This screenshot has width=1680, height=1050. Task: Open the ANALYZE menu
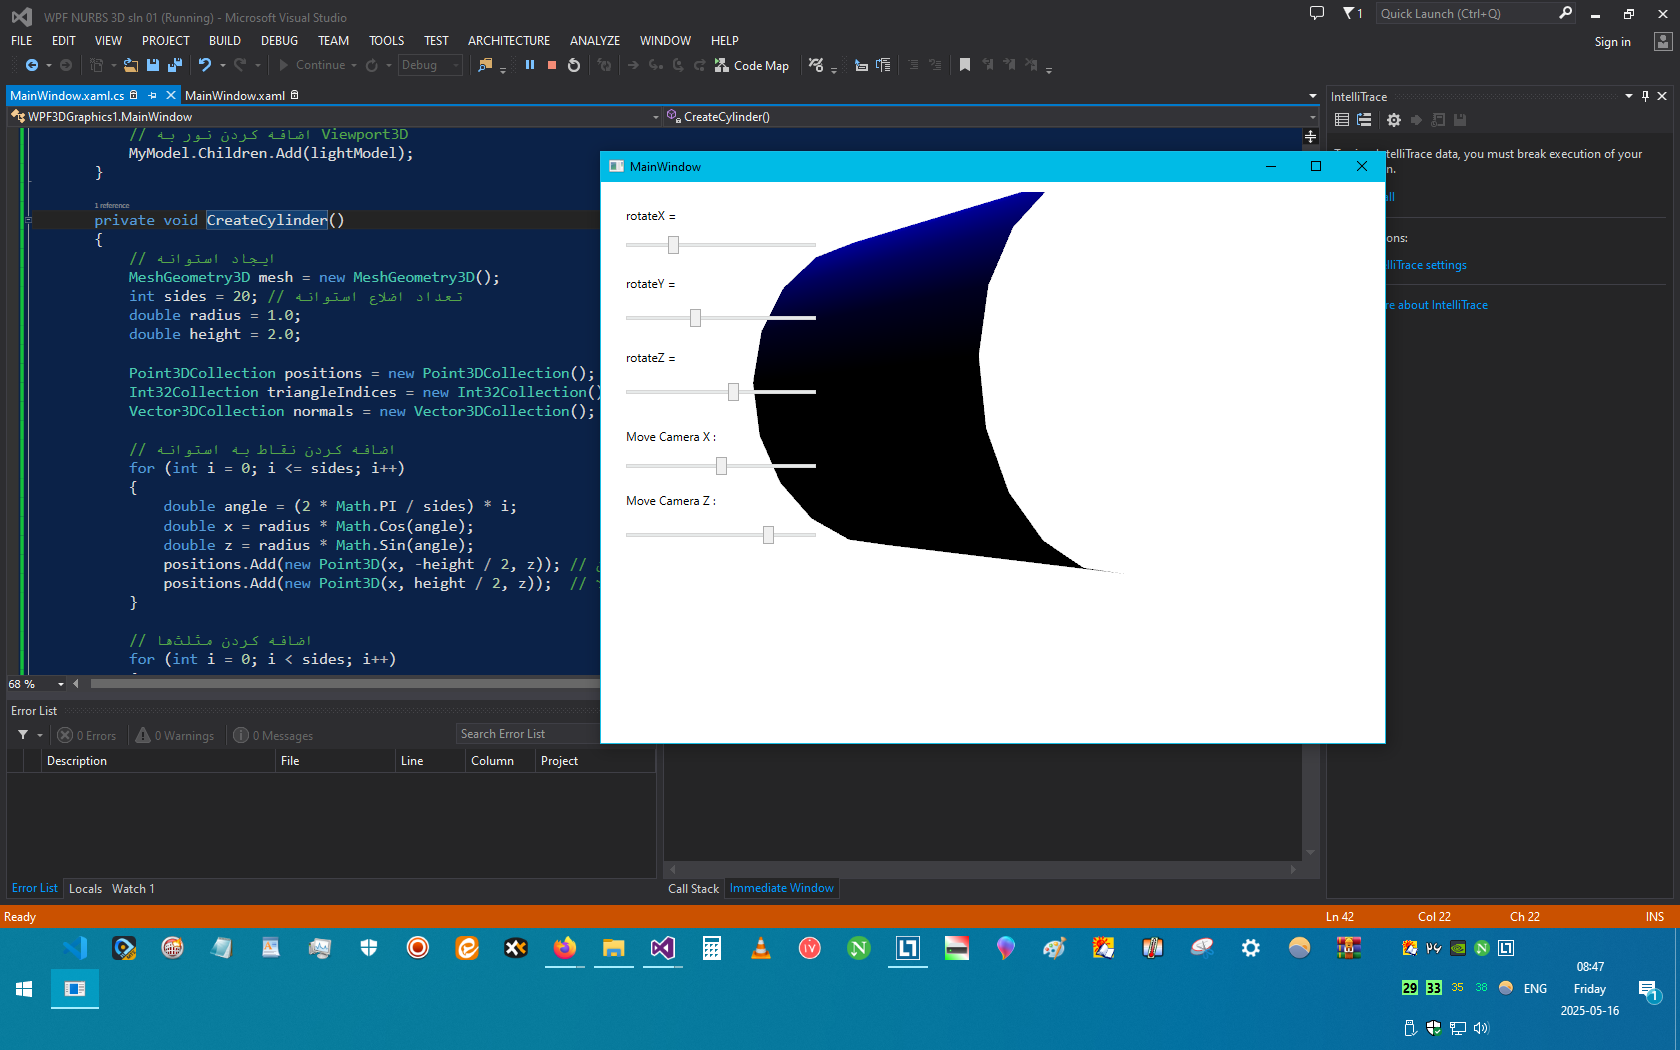[x=595, y=41]
